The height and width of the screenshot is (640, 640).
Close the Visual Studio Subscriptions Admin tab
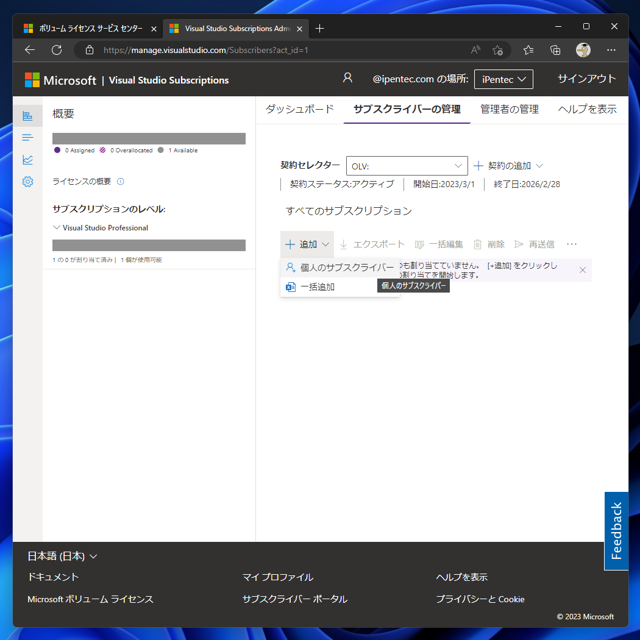click(300, 29)
